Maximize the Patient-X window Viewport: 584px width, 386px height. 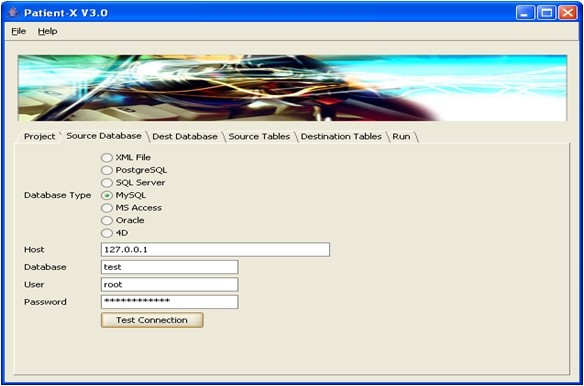pos(546,13)
